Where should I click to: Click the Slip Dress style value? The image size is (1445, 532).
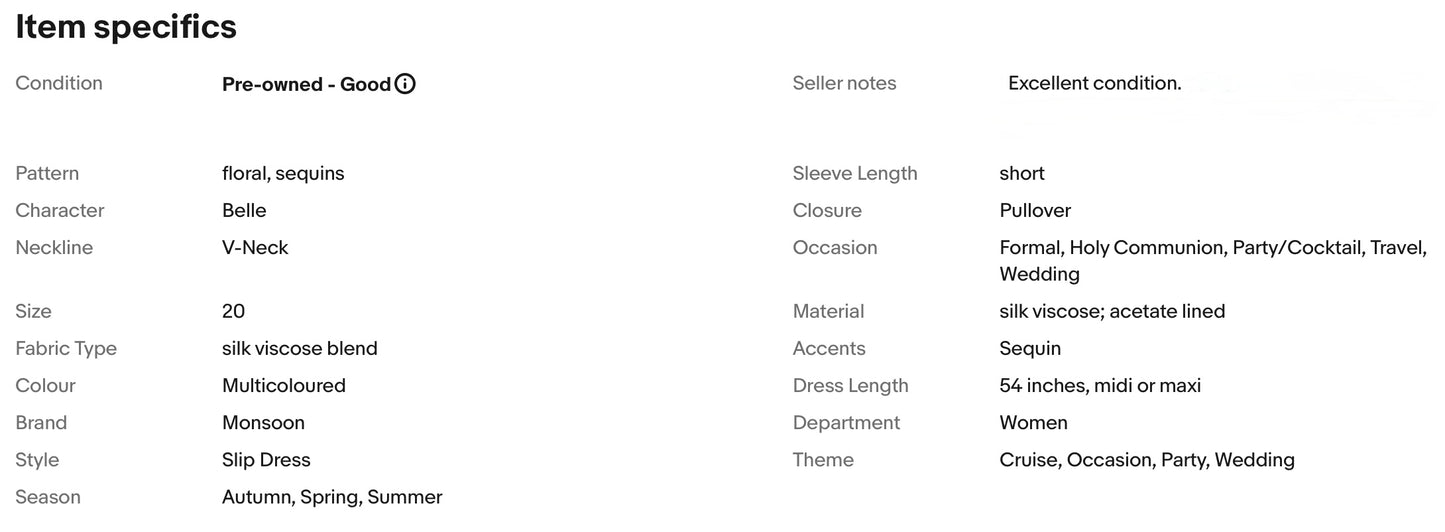(266, 460)
